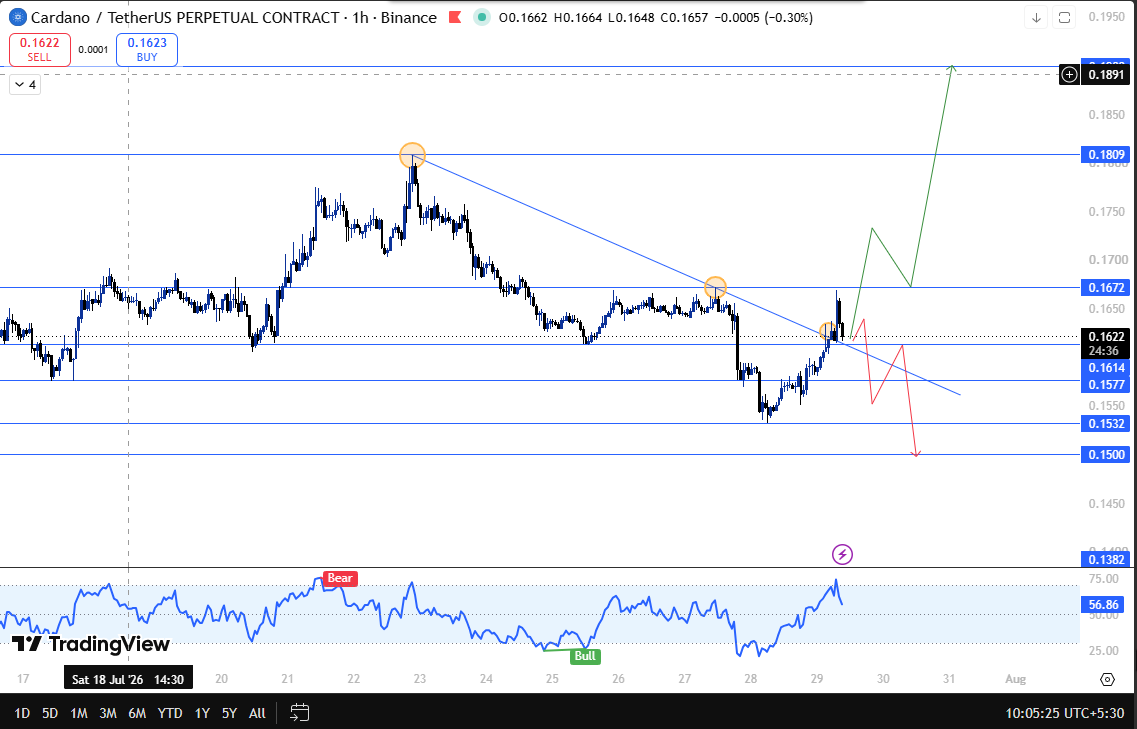Viewport: 1137px width, 729px height.
Task: Select the 1M time range
Action: click(x=78, y=713)
